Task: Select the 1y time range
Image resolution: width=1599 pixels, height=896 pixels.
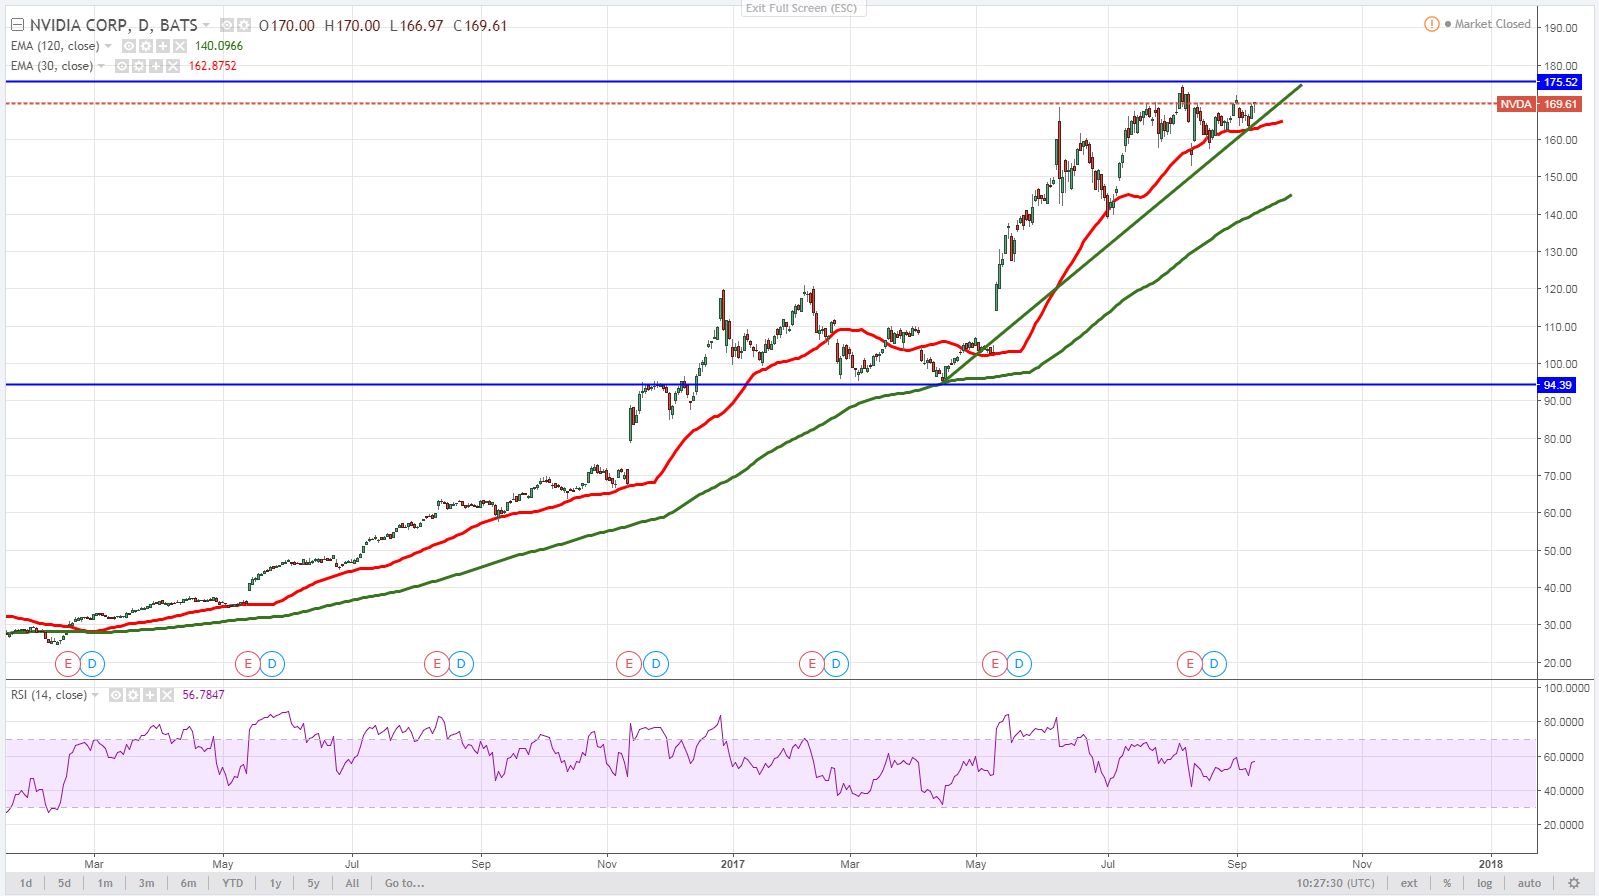Action: click(x=275, y=883)
